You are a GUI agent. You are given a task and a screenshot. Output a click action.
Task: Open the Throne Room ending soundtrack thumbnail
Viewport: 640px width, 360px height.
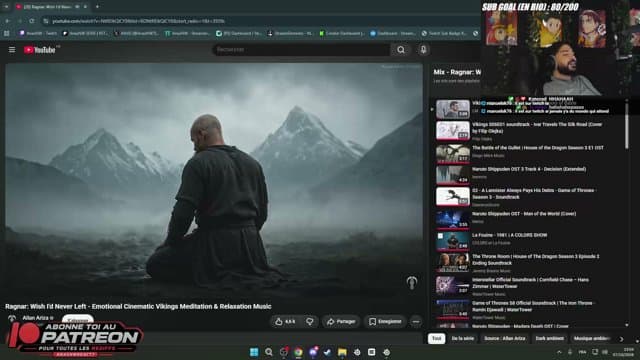click(x=453, y=262)
